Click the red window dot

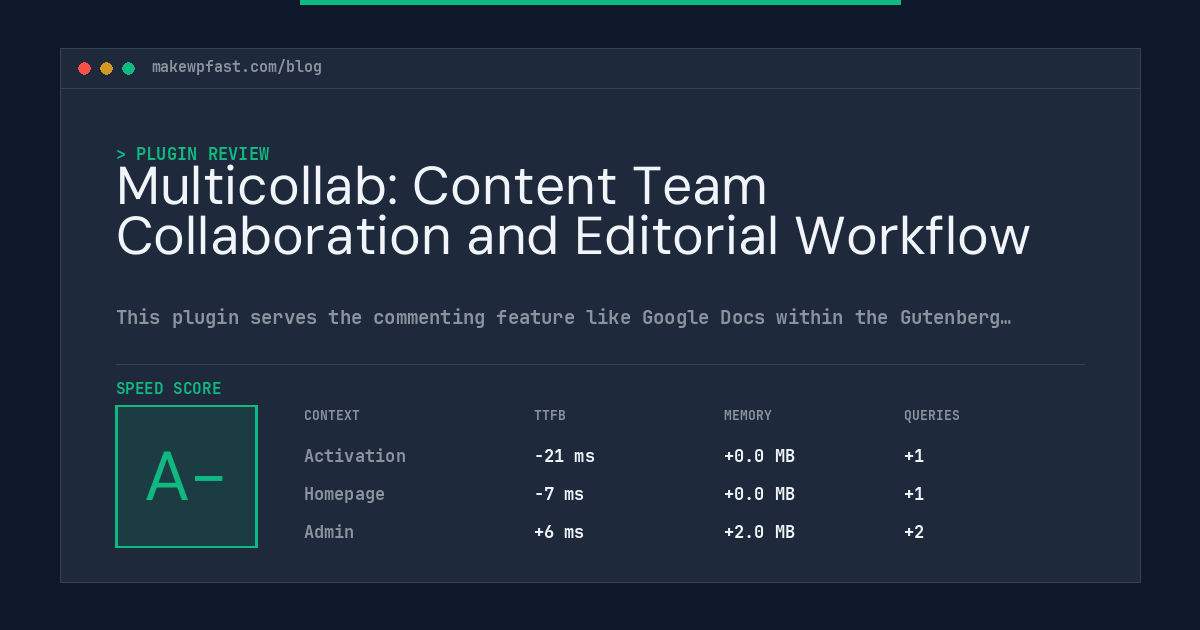coord(84,68)
